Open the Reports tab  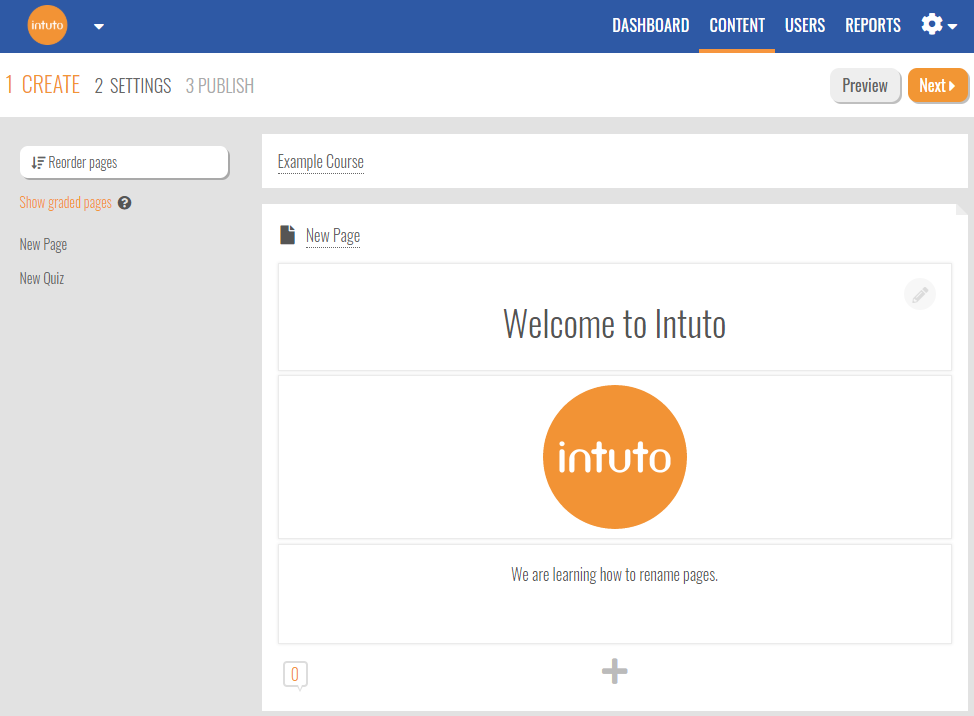[872, 26]
